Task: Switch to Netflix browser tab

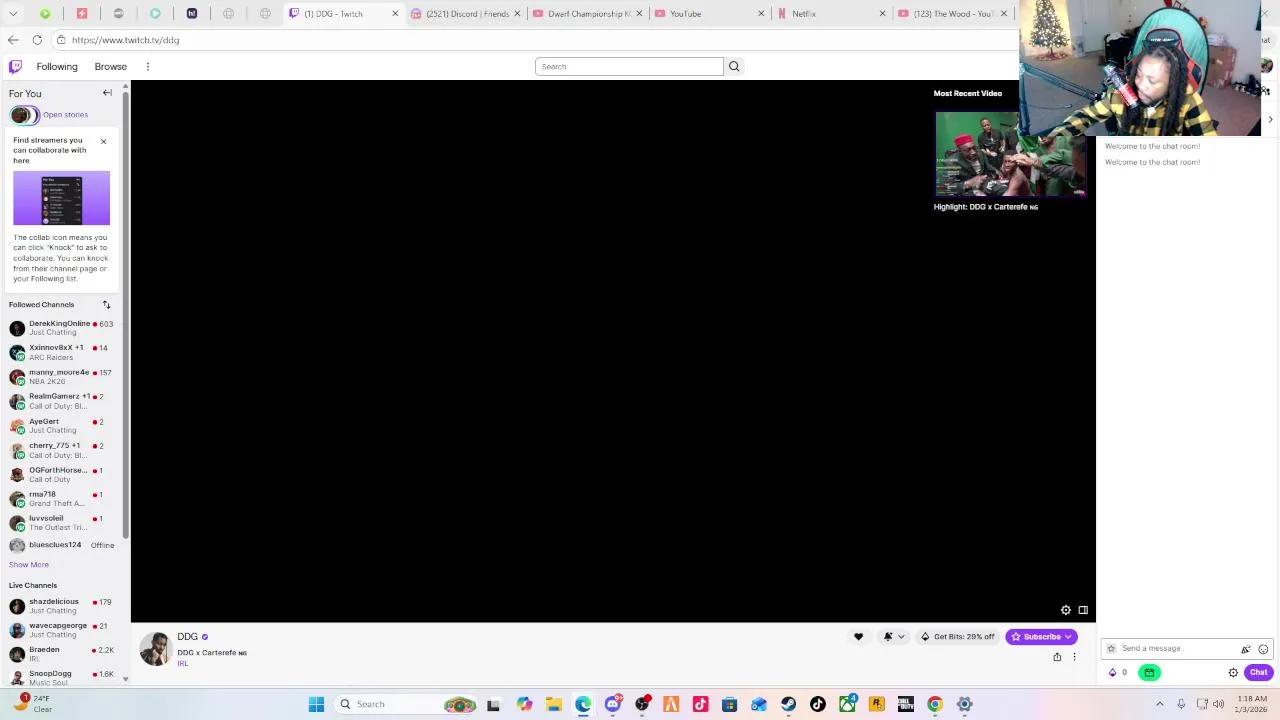Action: coord(831,14)
